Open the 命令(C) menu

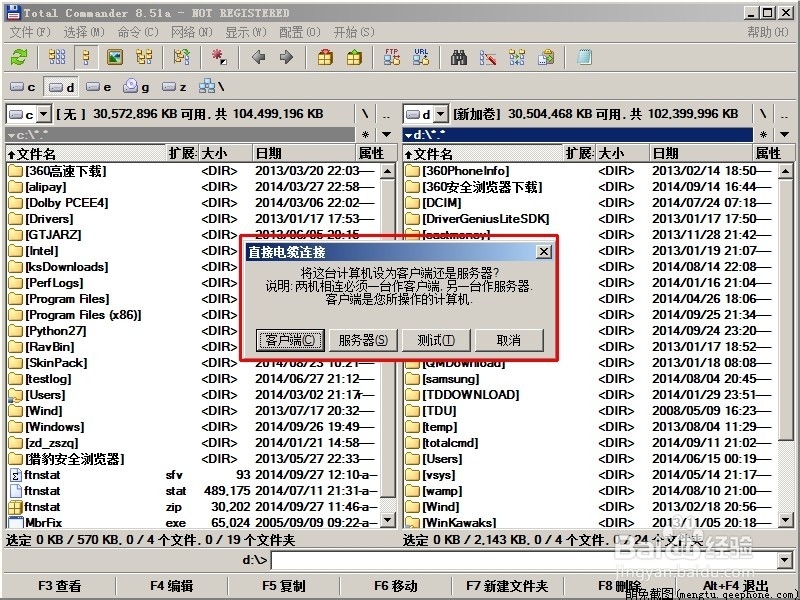pyautogui.click(x=138, y=32)
